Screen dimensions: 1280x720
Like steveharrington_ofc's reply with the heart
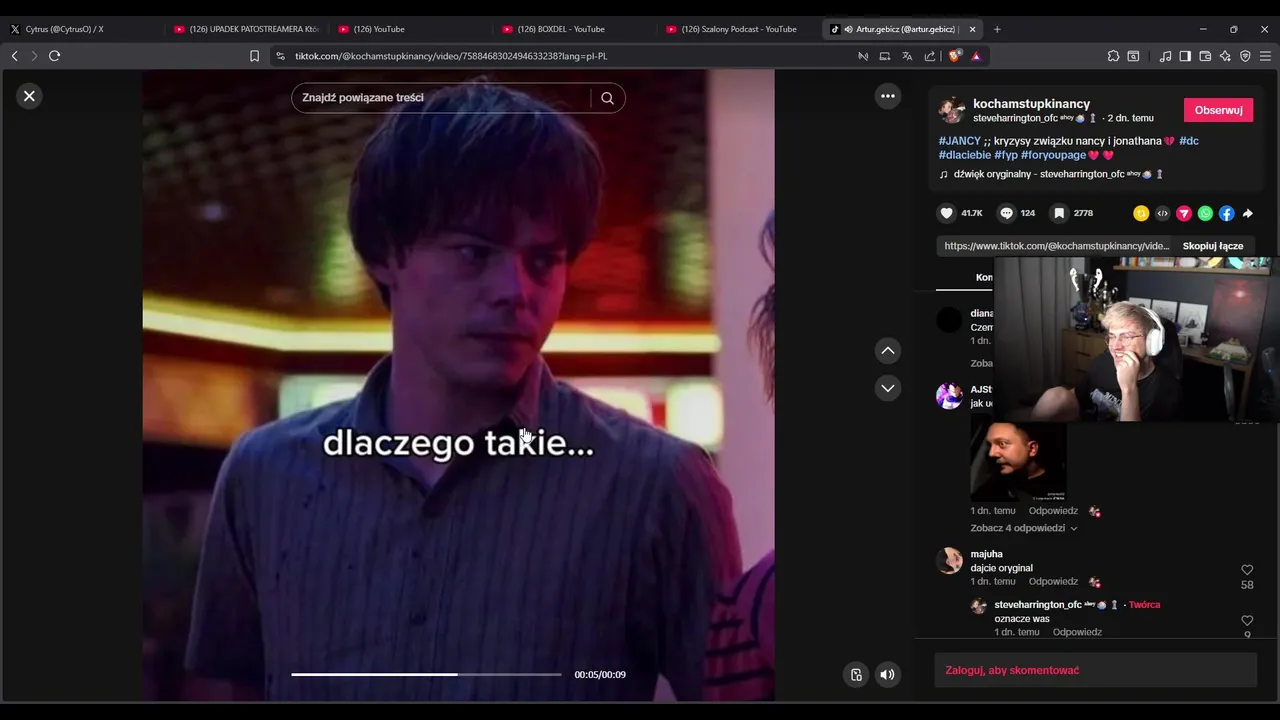pos(1247,620)
